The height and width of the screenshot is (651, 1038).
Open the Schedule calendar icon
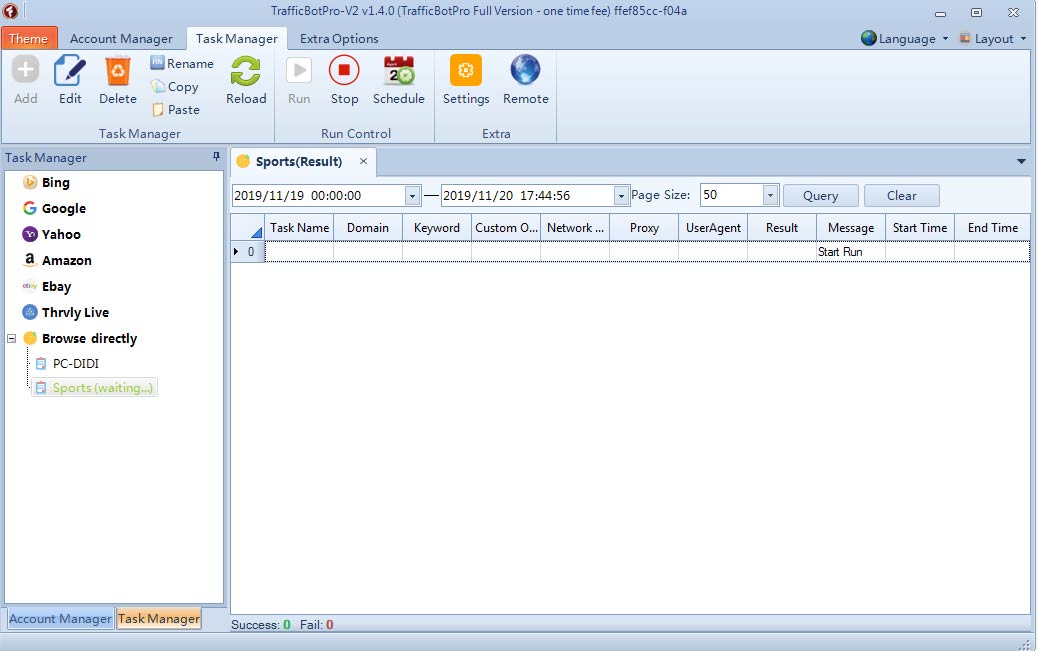399,72
